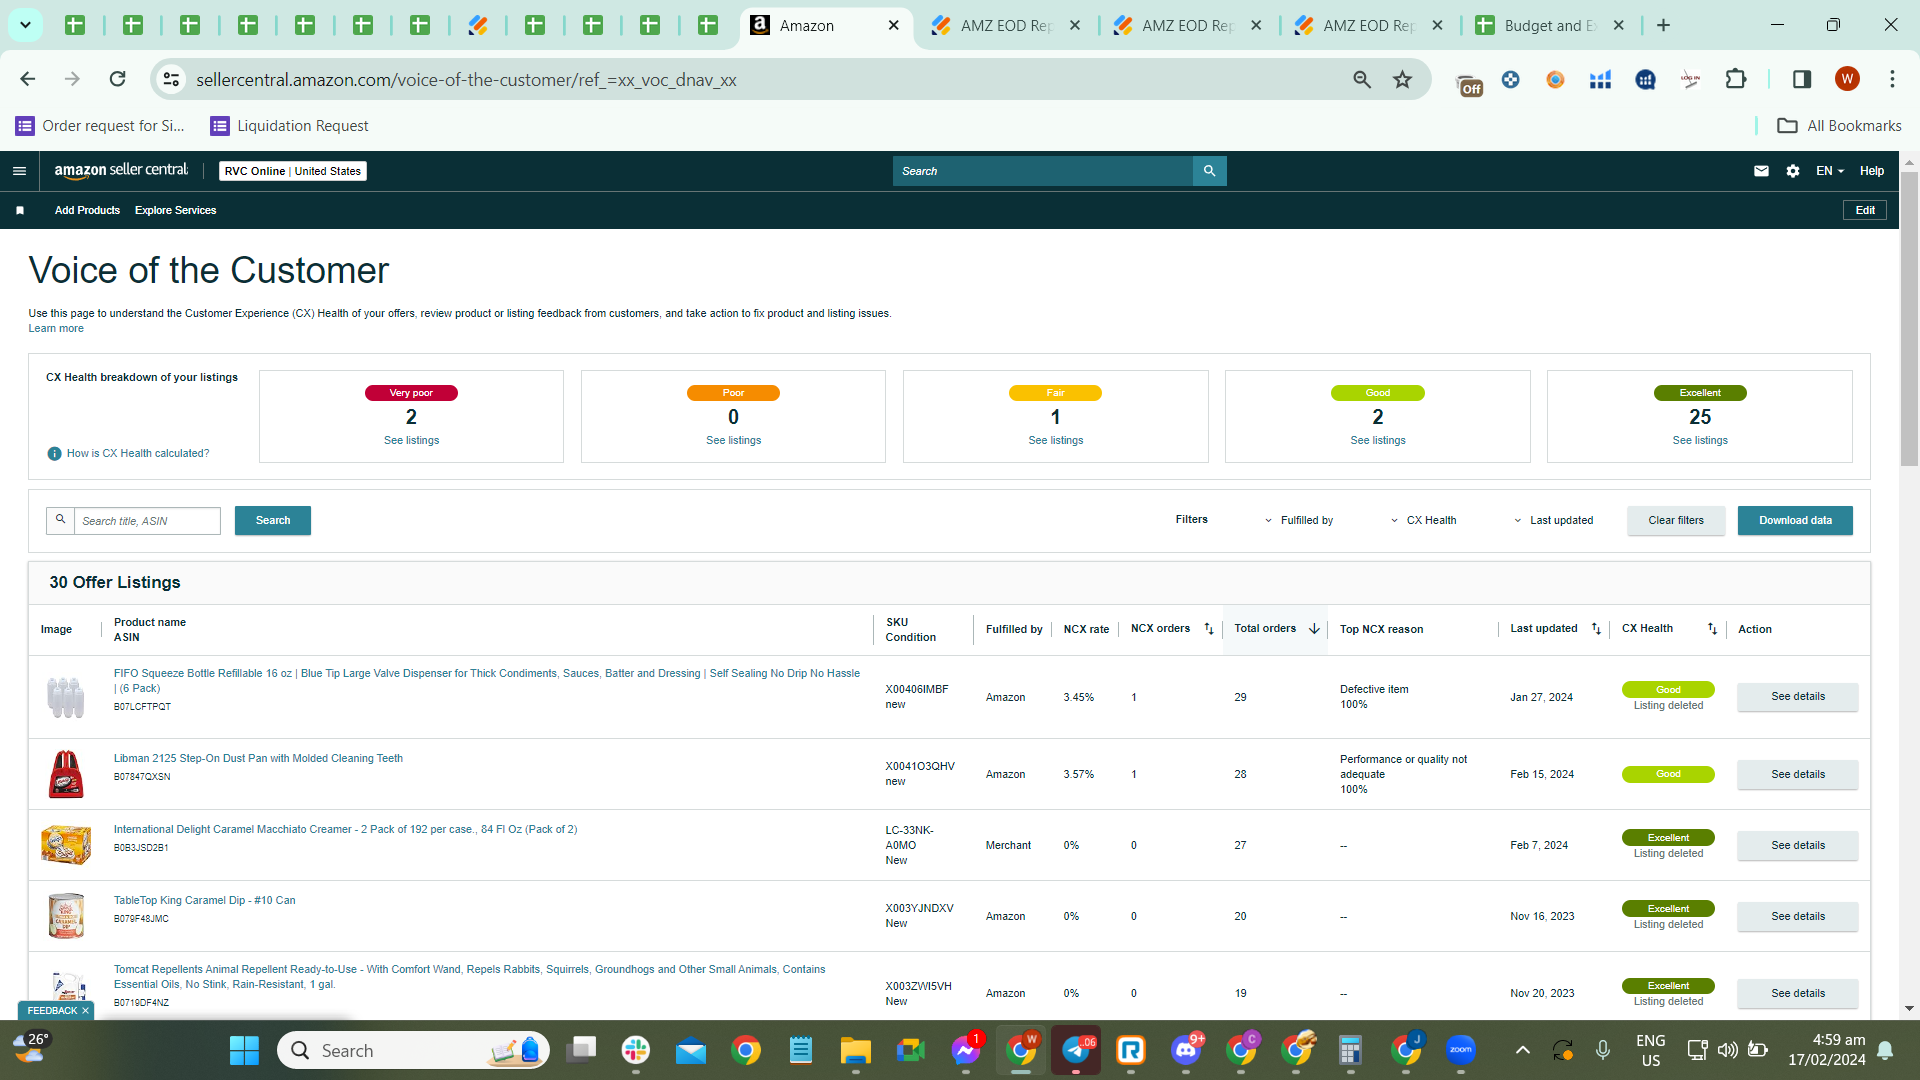
Task: Open the Windows Start menu
Action: point(244,1050)
